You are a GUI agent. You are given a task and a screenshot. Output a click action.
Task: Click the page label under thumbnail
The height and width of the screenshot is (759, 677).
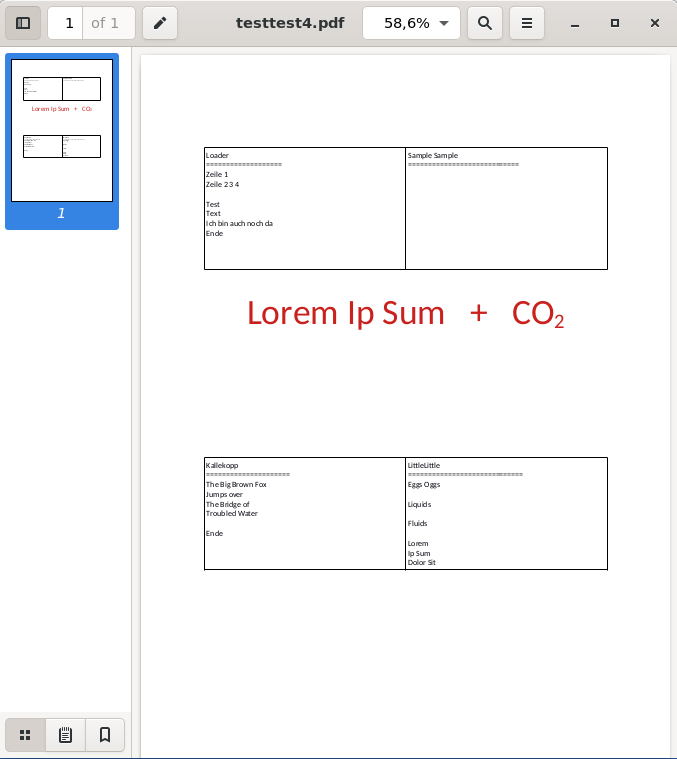61,214
